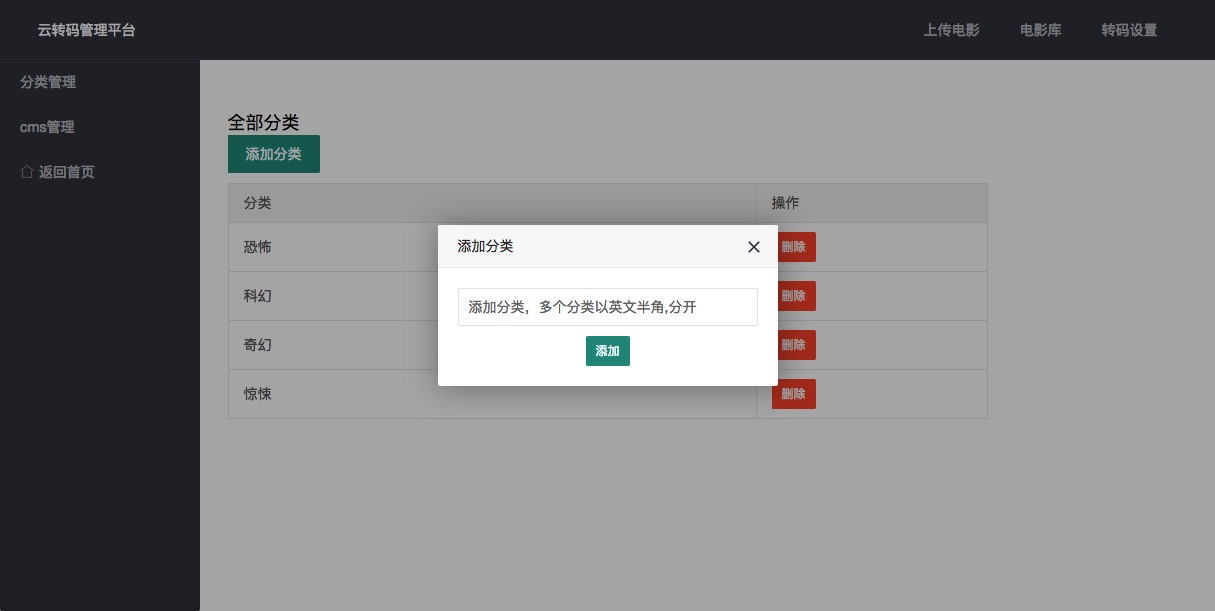Image resolution: width=1215 pixels, height=611 pixels.
Task: Delete the 奇幻 category with 删除
Action: [x=794, y=345]
